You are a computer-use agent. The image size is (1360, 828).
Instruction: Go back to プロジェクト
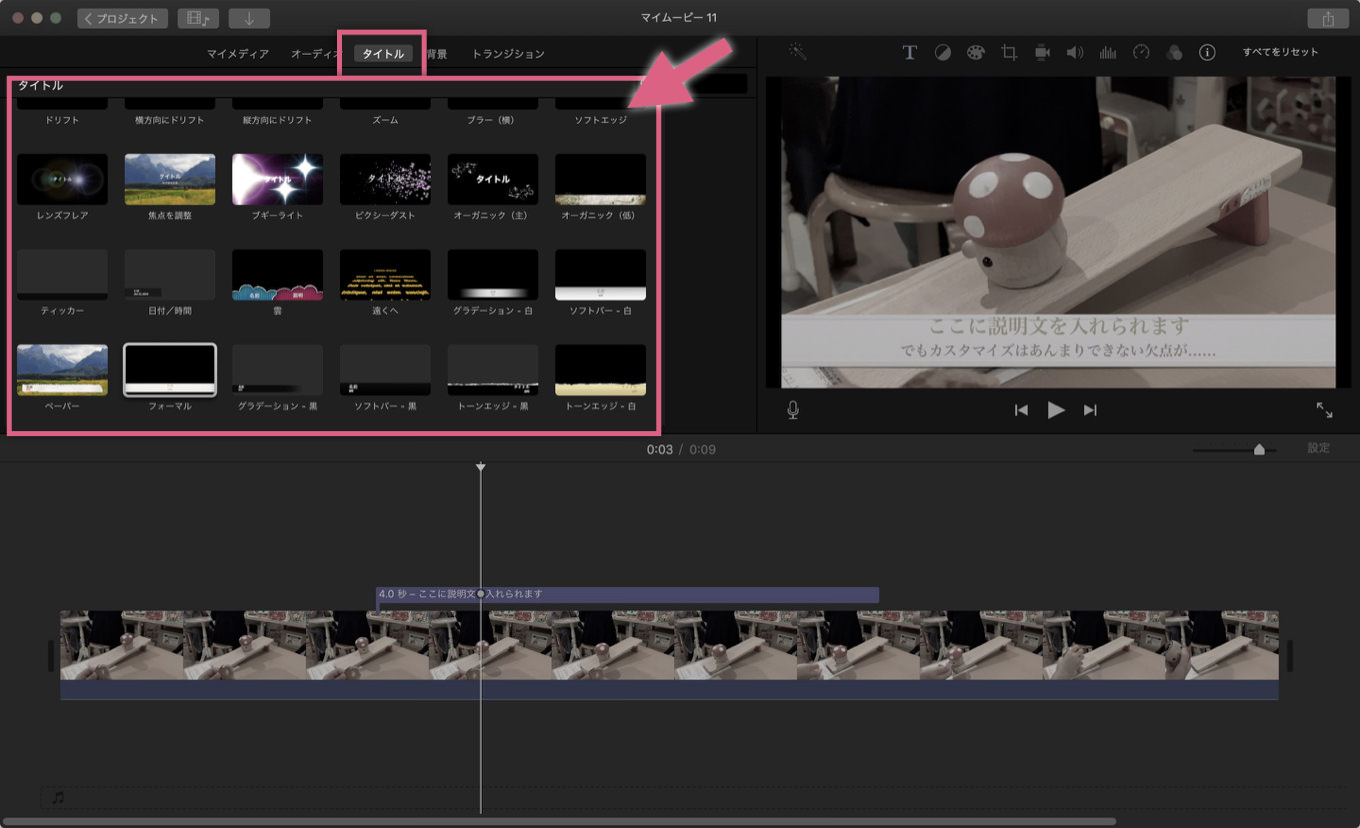(122, 18)
